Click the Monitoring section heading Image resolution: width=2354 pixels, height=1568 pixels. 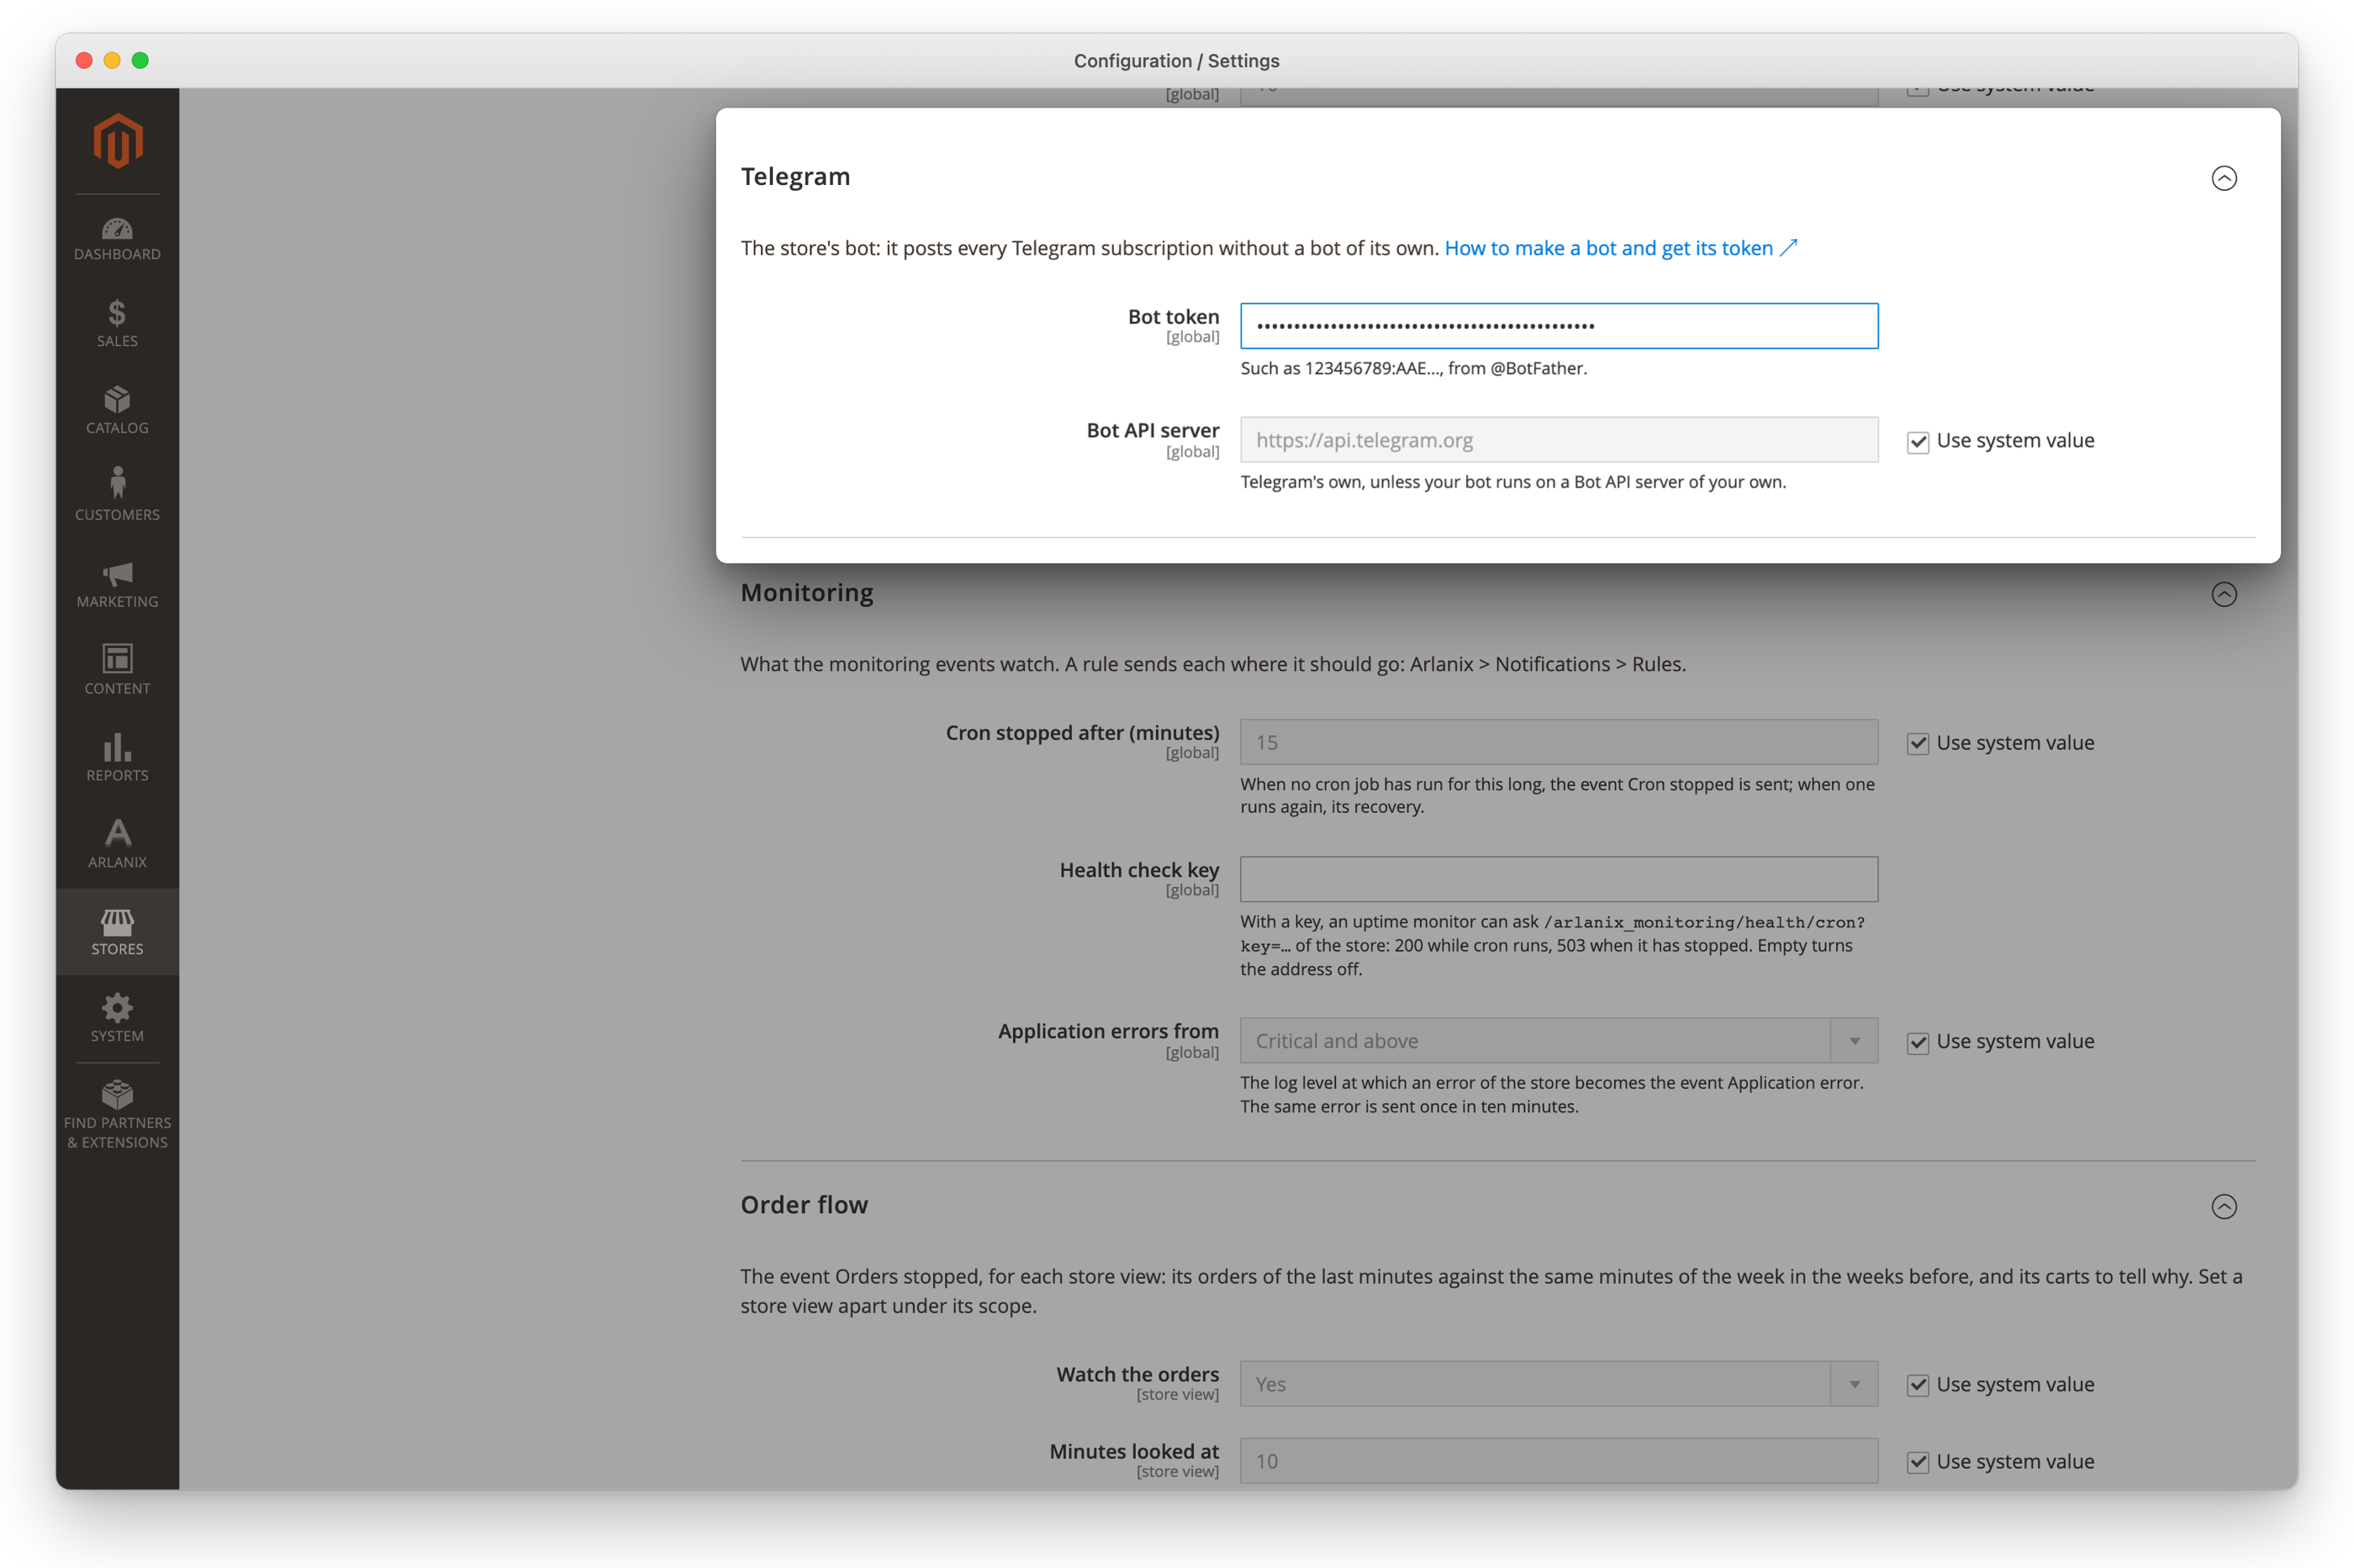tap(806, 593)
